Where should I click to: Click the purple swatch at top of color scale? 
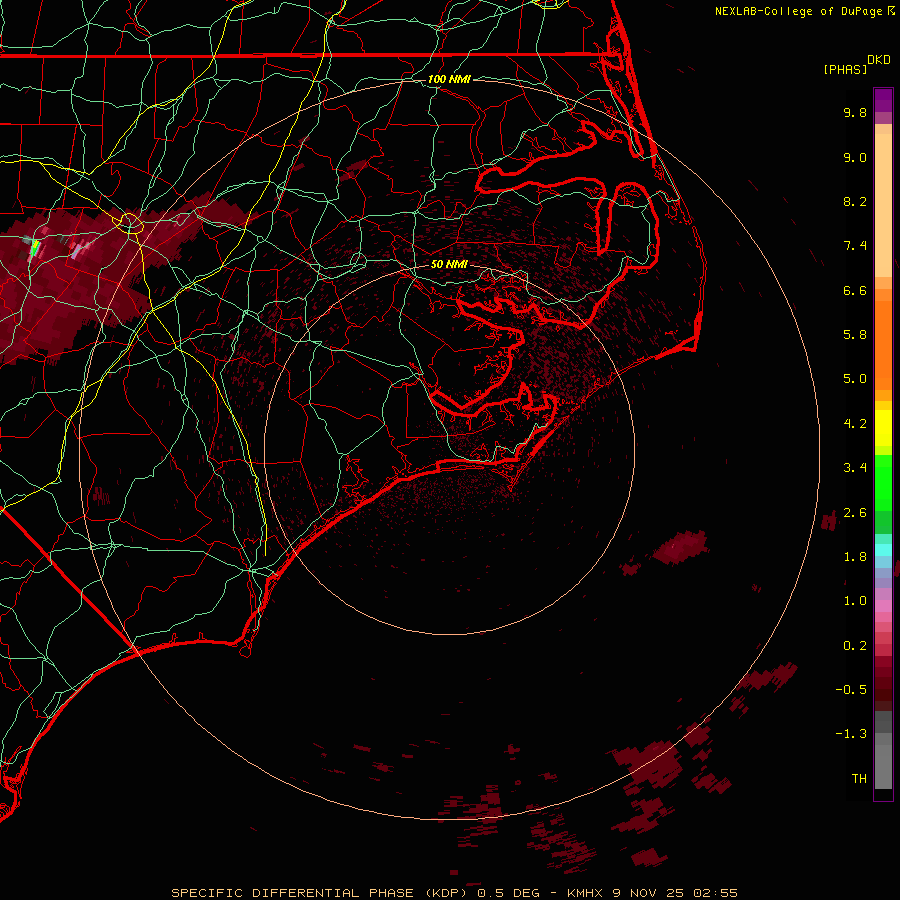(x=883, y=100)
